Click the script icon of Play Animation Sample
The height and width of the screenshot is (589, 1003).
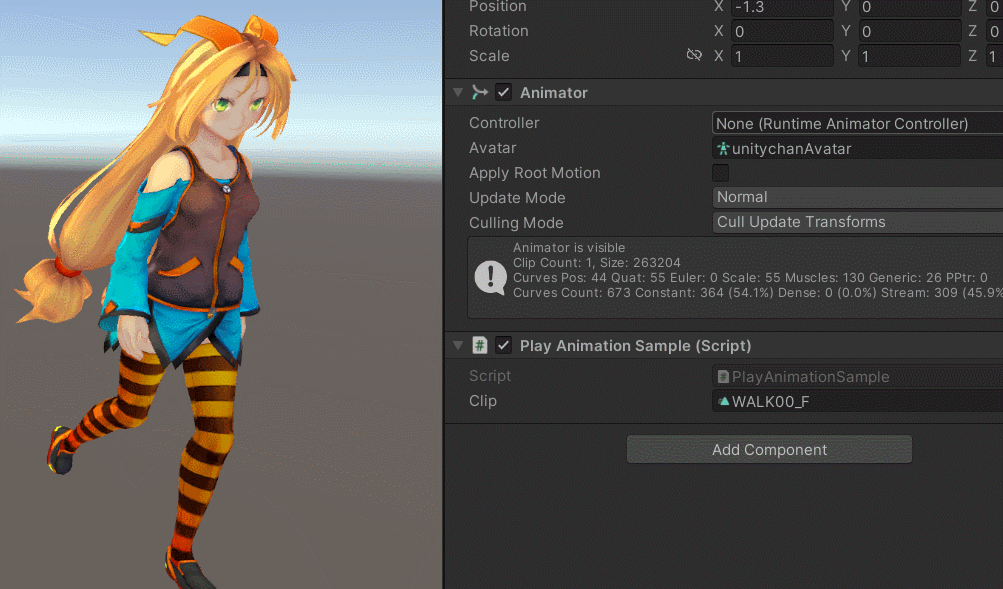click(x=480, y=345)
